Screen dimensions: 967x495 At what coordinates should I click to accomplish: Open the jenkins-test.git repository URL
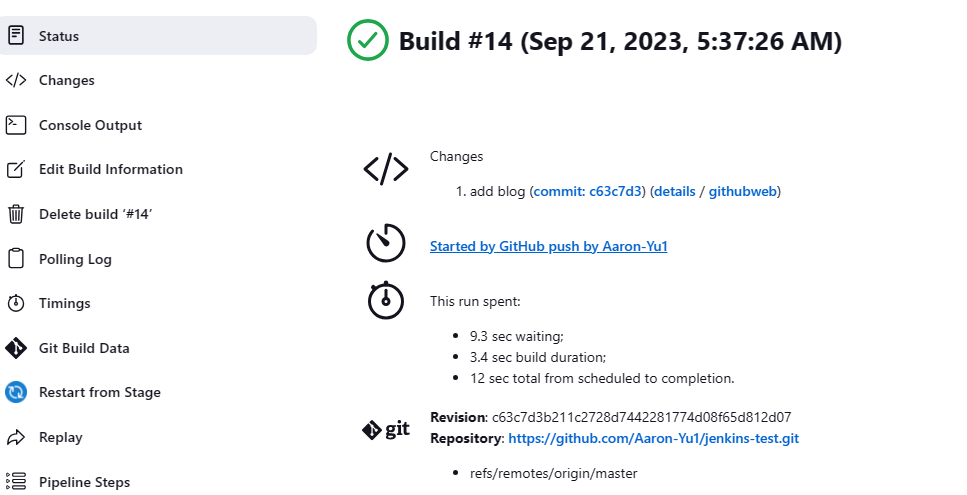coord(653,438)
